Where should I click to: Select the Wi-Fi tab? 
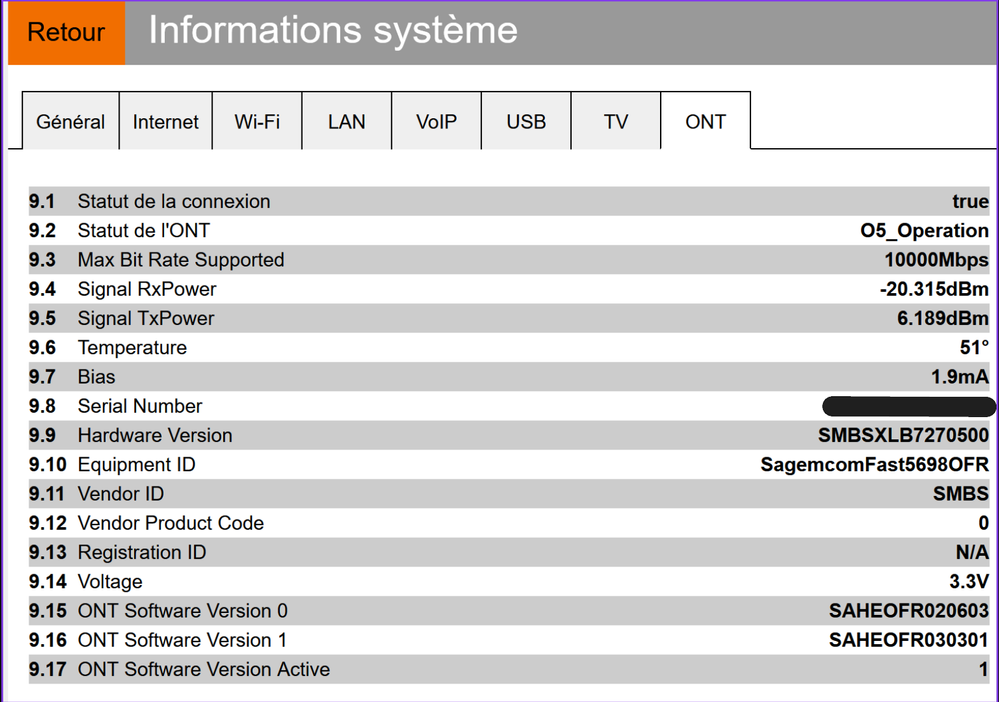(x=257, y=122)
